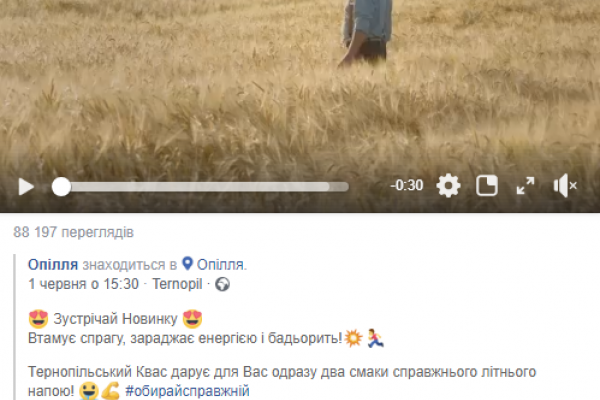Click the Ternopil location link
This screenshot has width=600, height=400.
[x=177, y=284]
